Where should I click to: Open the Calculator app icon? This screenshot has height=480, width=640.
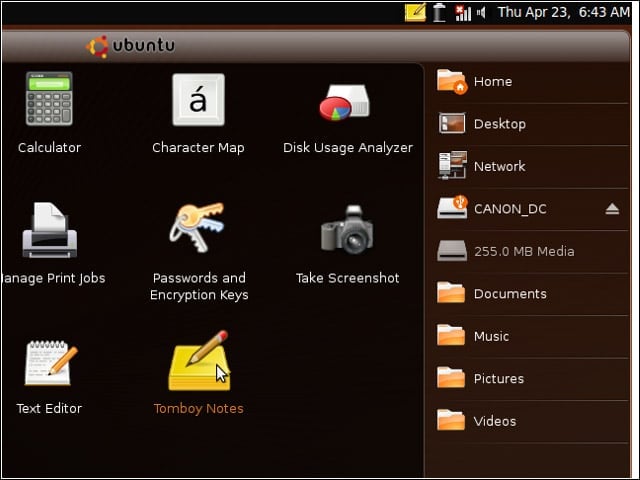coord(49,99)
